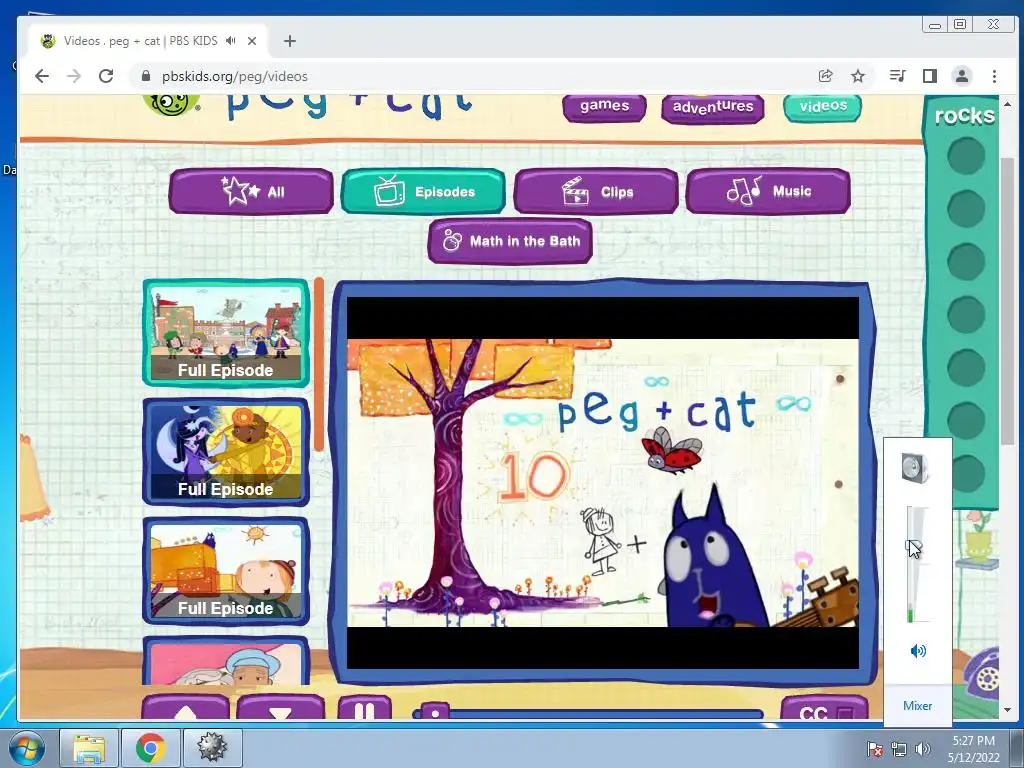This screenshot has height=768, width=1024.
Task: Mute the tab using speaker icon
Action: (230, 40)
